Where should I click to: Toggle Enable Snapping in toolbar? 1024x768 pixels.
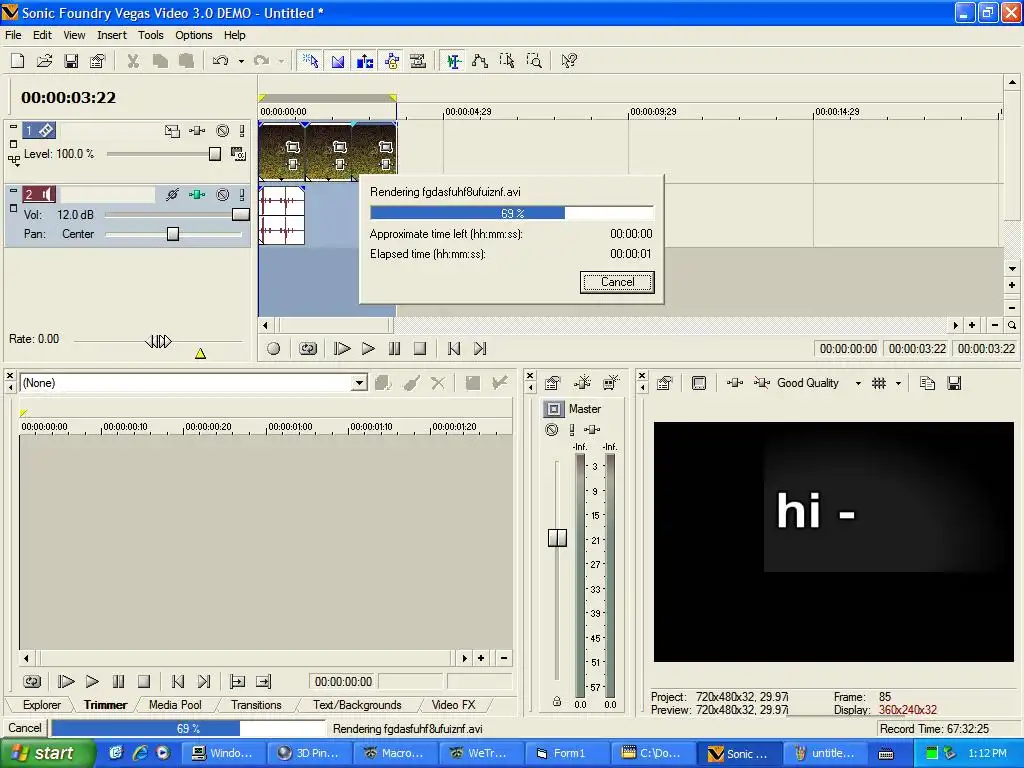click(x=310, y=61)
